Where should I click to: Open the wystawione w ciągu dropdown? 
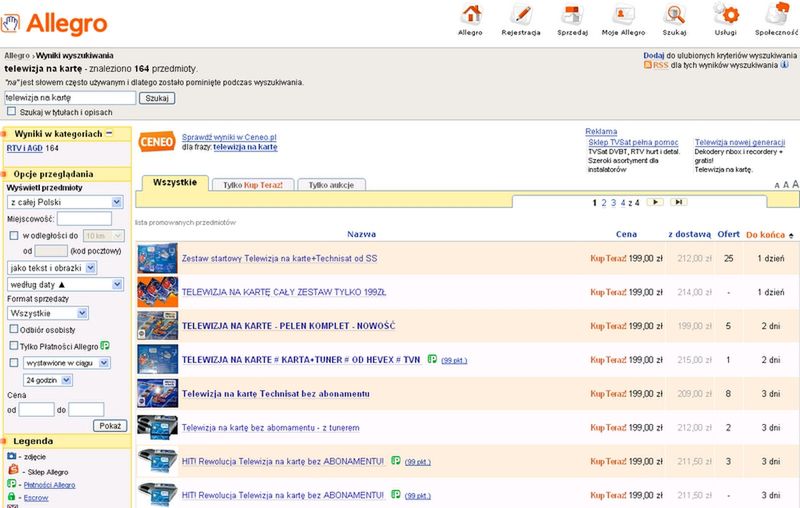(x=66, y=363)
